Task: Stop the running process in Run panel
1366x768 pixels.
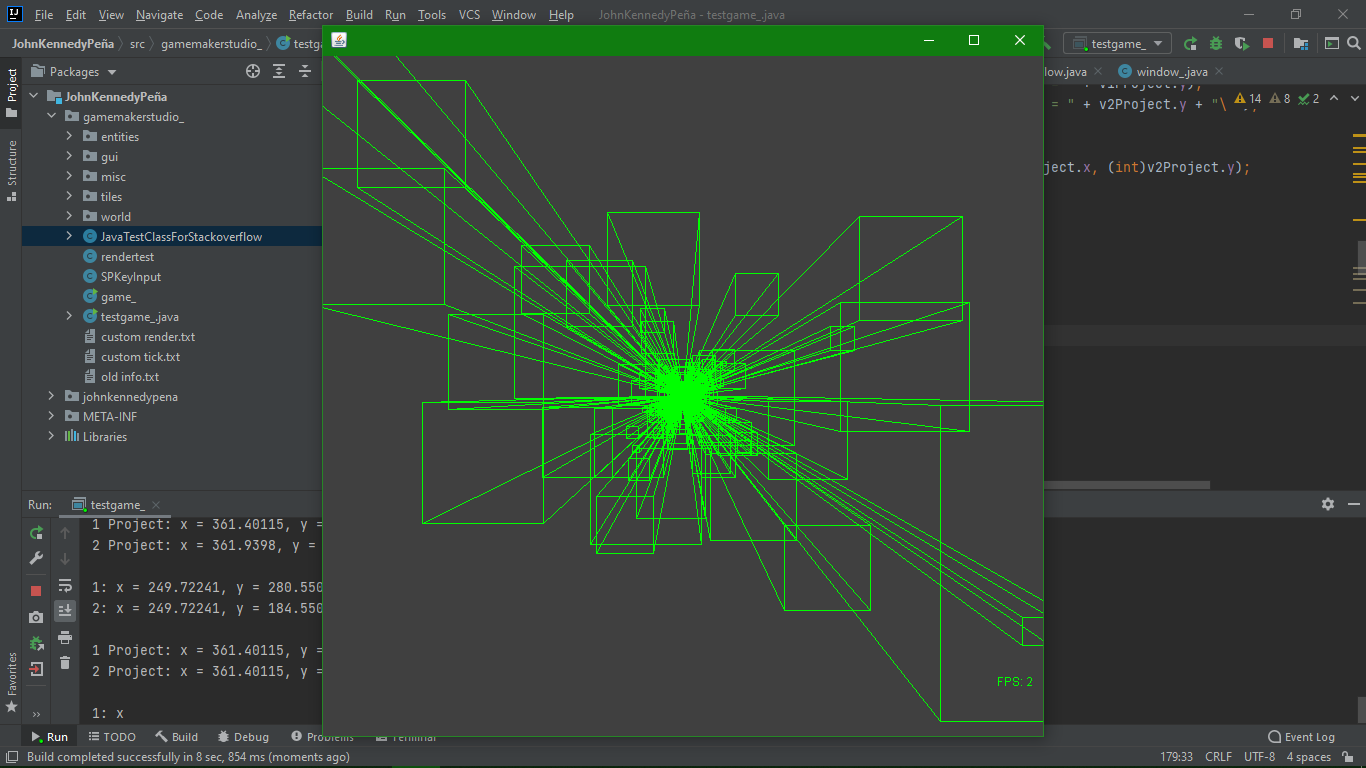Action: [x=37, y=590]
